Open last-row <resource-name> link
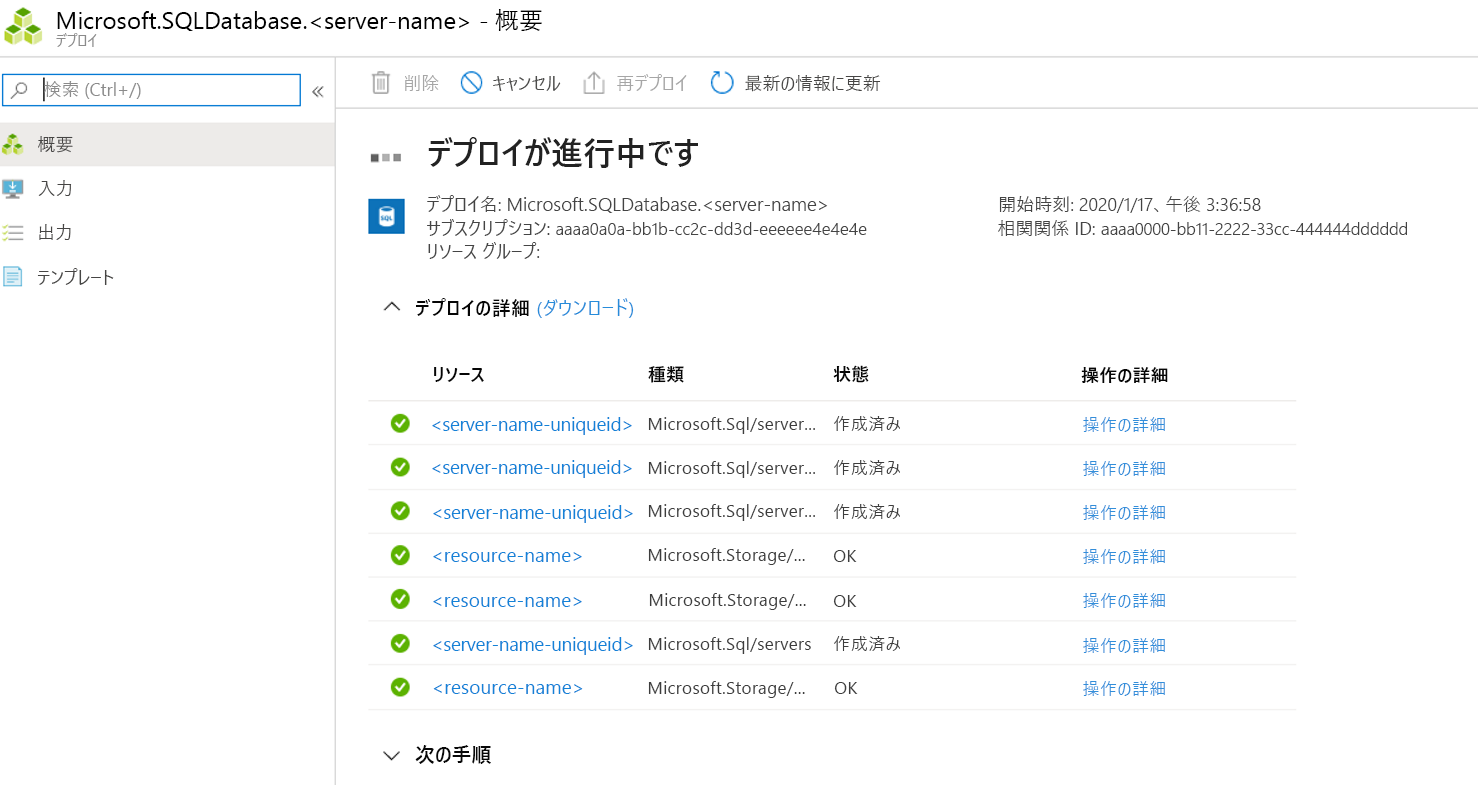Screen dimensions: 1478x785 click(x=507, y=688)
